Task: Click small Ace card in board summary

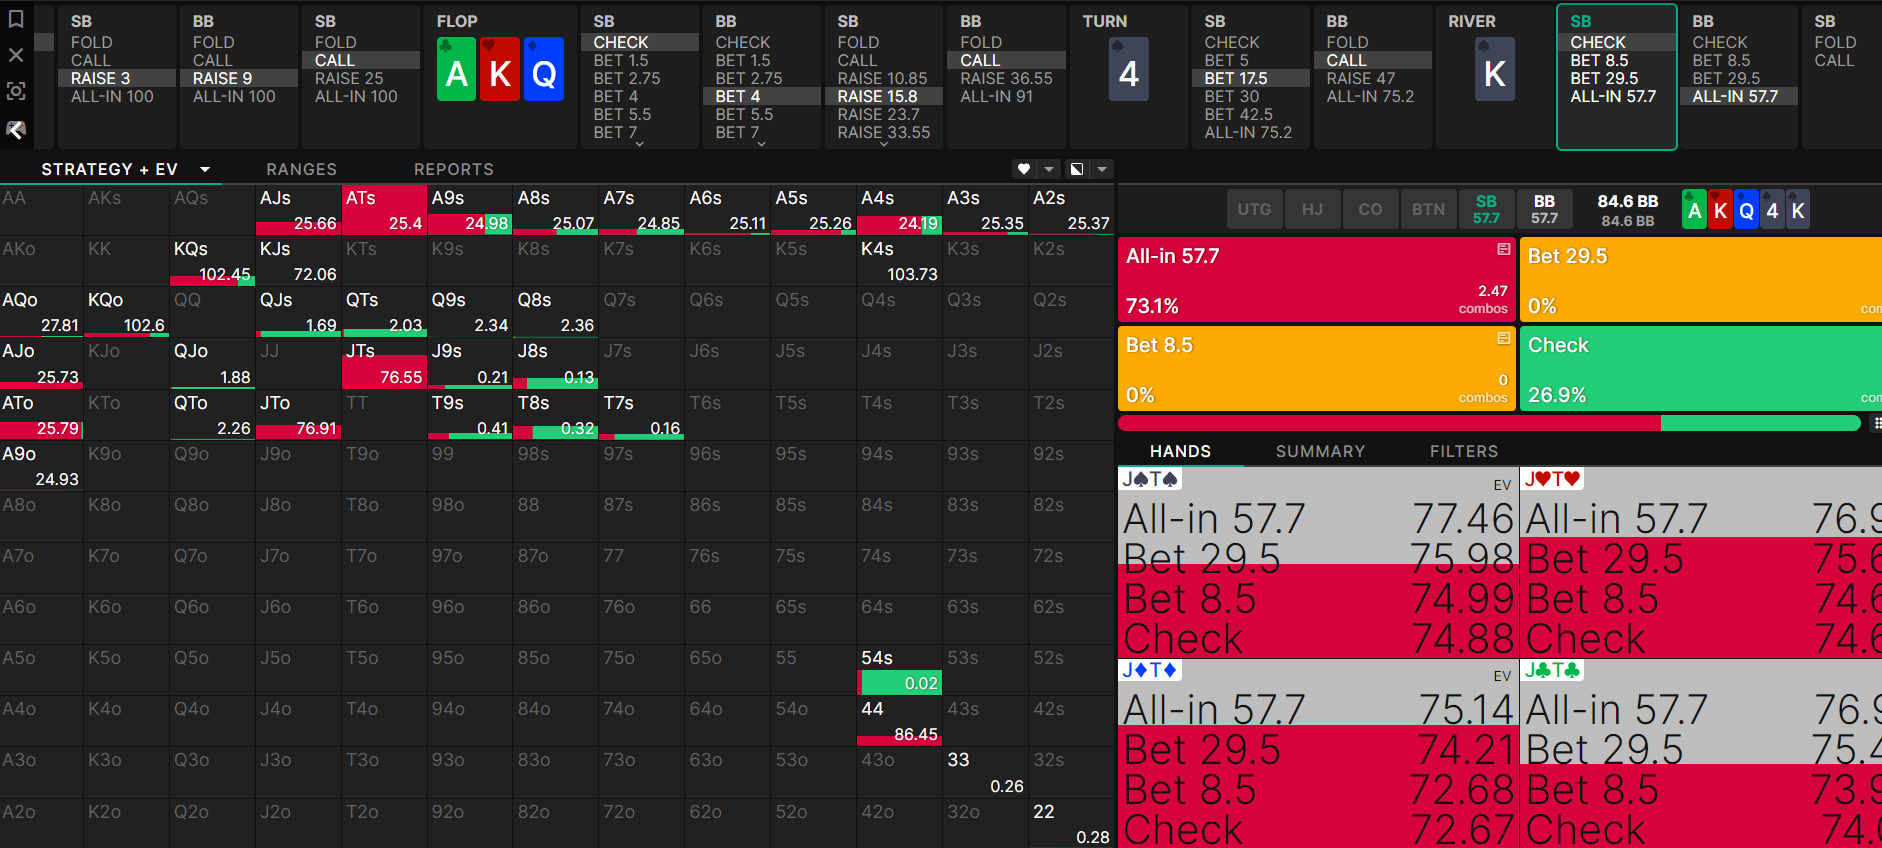Action: (1694, 210)
